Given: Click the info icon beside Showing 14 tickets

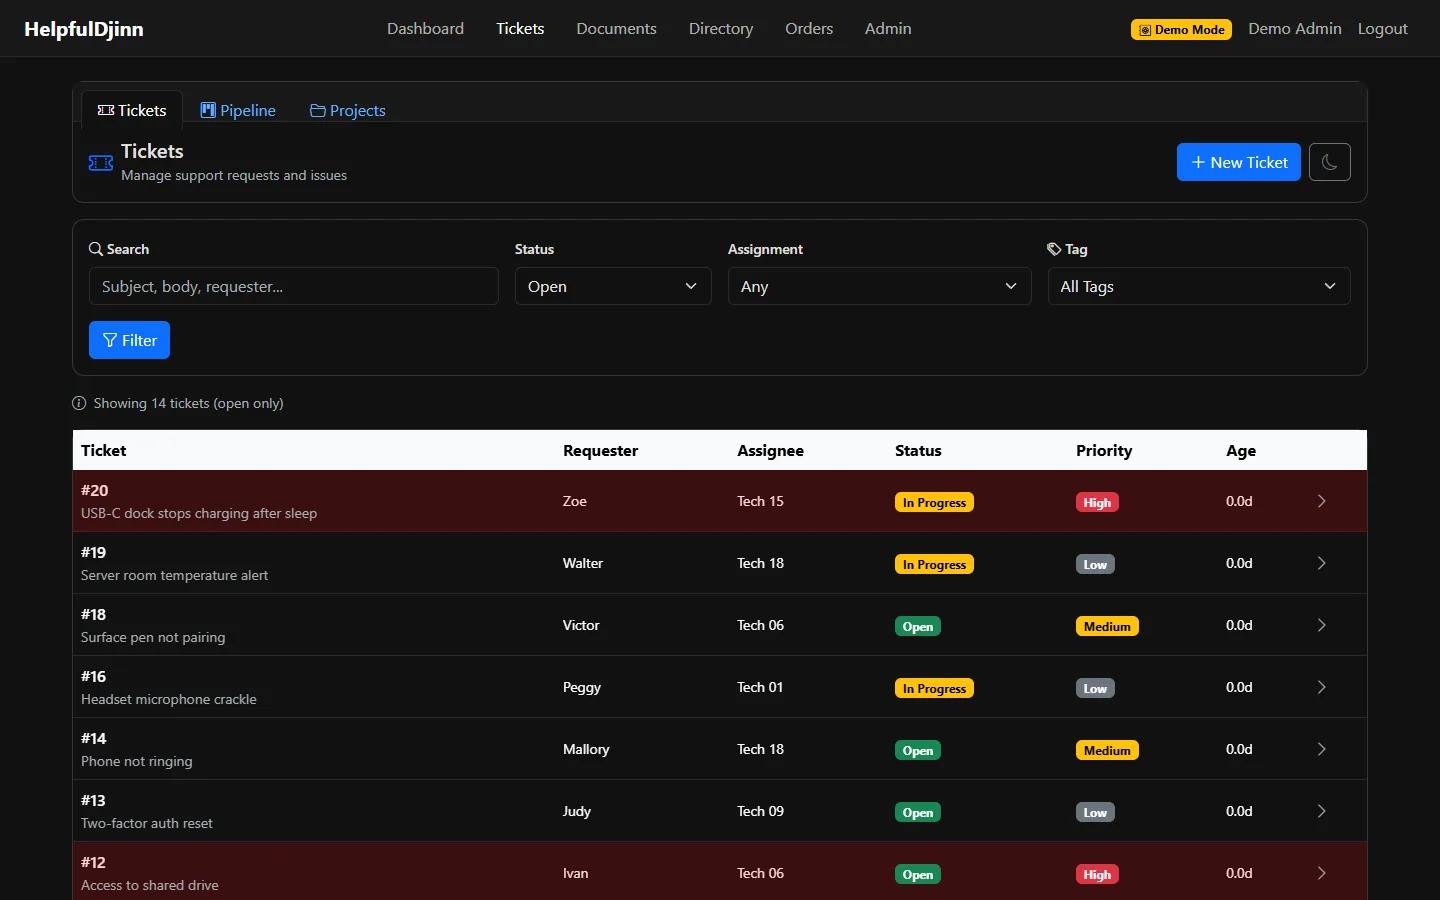Looking at the screenshot, I should pyautogui.click(x=79, y=403).
